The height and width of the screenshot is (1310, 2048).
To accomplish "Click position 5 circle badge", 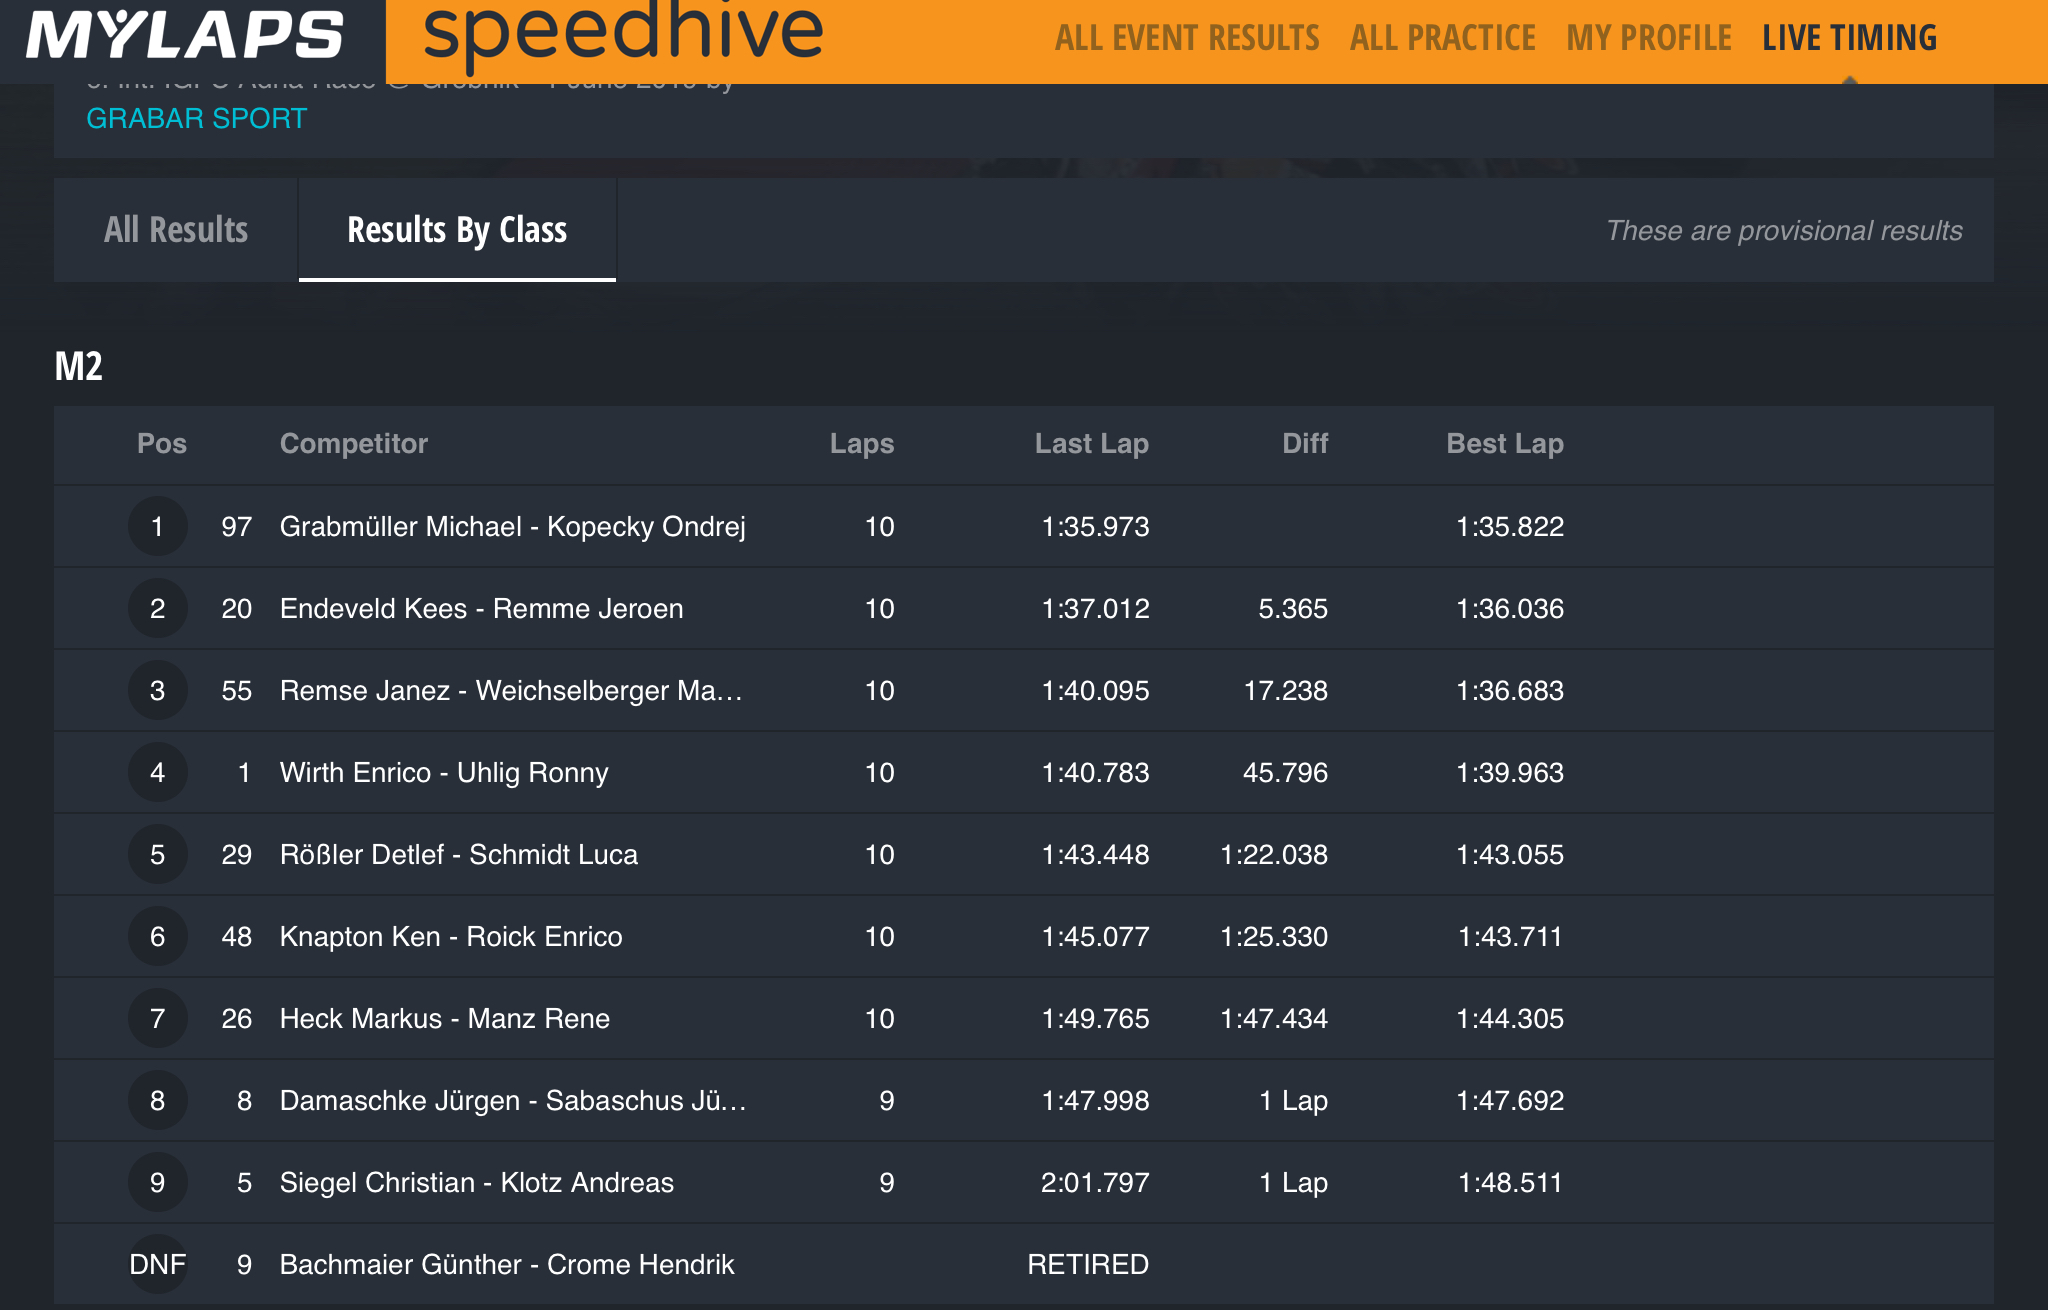I will (158, 854).
